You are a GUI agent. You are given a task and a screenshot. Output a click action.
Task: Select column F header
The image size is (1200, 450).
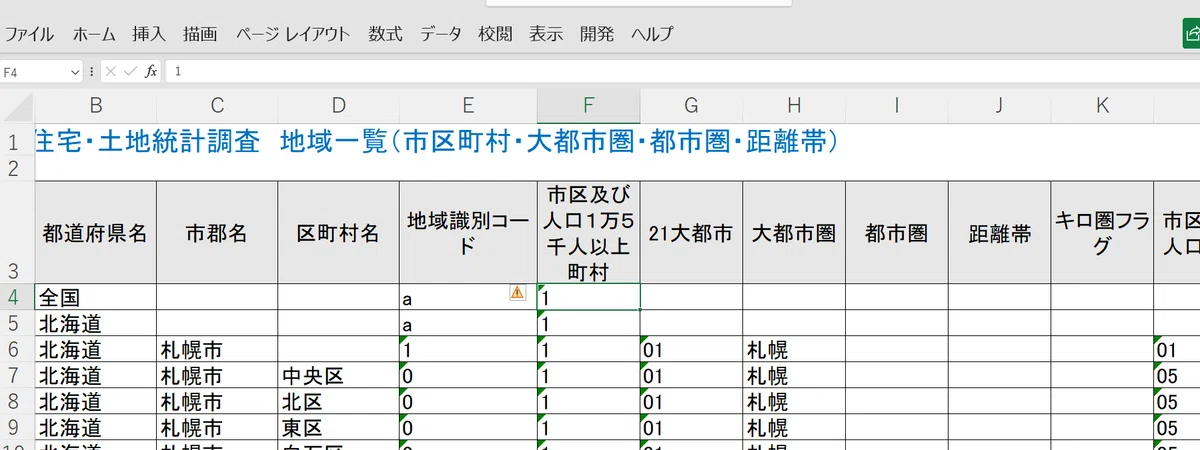pyautogui.click(x=589, y=105)
